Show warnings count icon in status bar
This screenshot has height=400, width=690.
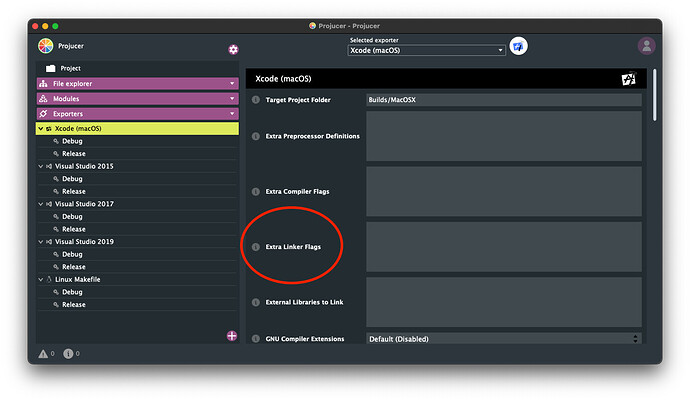click(43, 353)
